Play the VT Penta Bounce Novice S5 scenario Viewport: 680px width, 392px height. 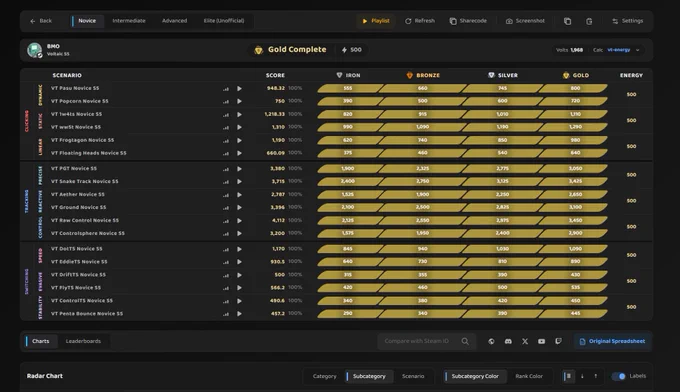click(x=239, y=314)
